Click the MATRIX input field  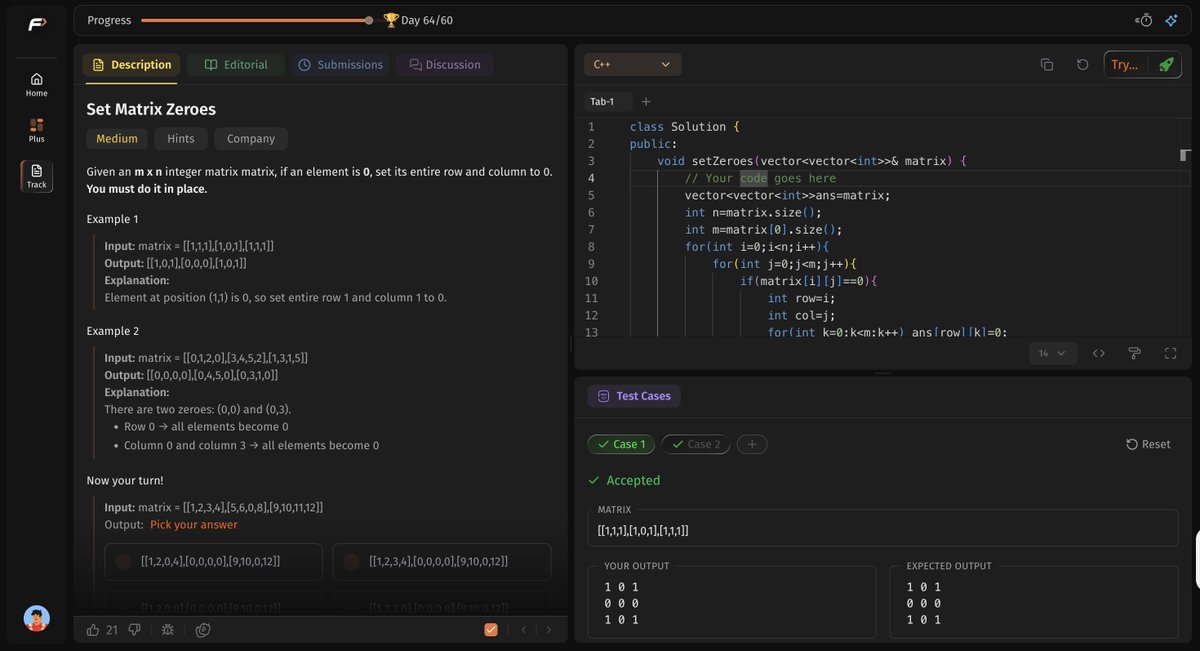coord(883,530)
